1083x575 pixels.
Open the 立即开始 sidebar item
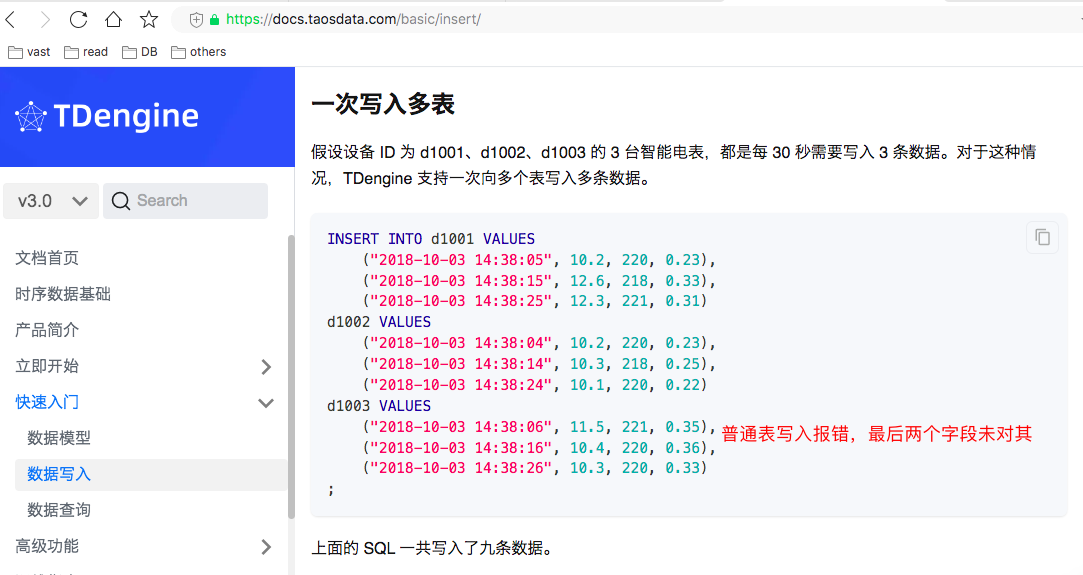pyautogui.click(x=47, y=366)
